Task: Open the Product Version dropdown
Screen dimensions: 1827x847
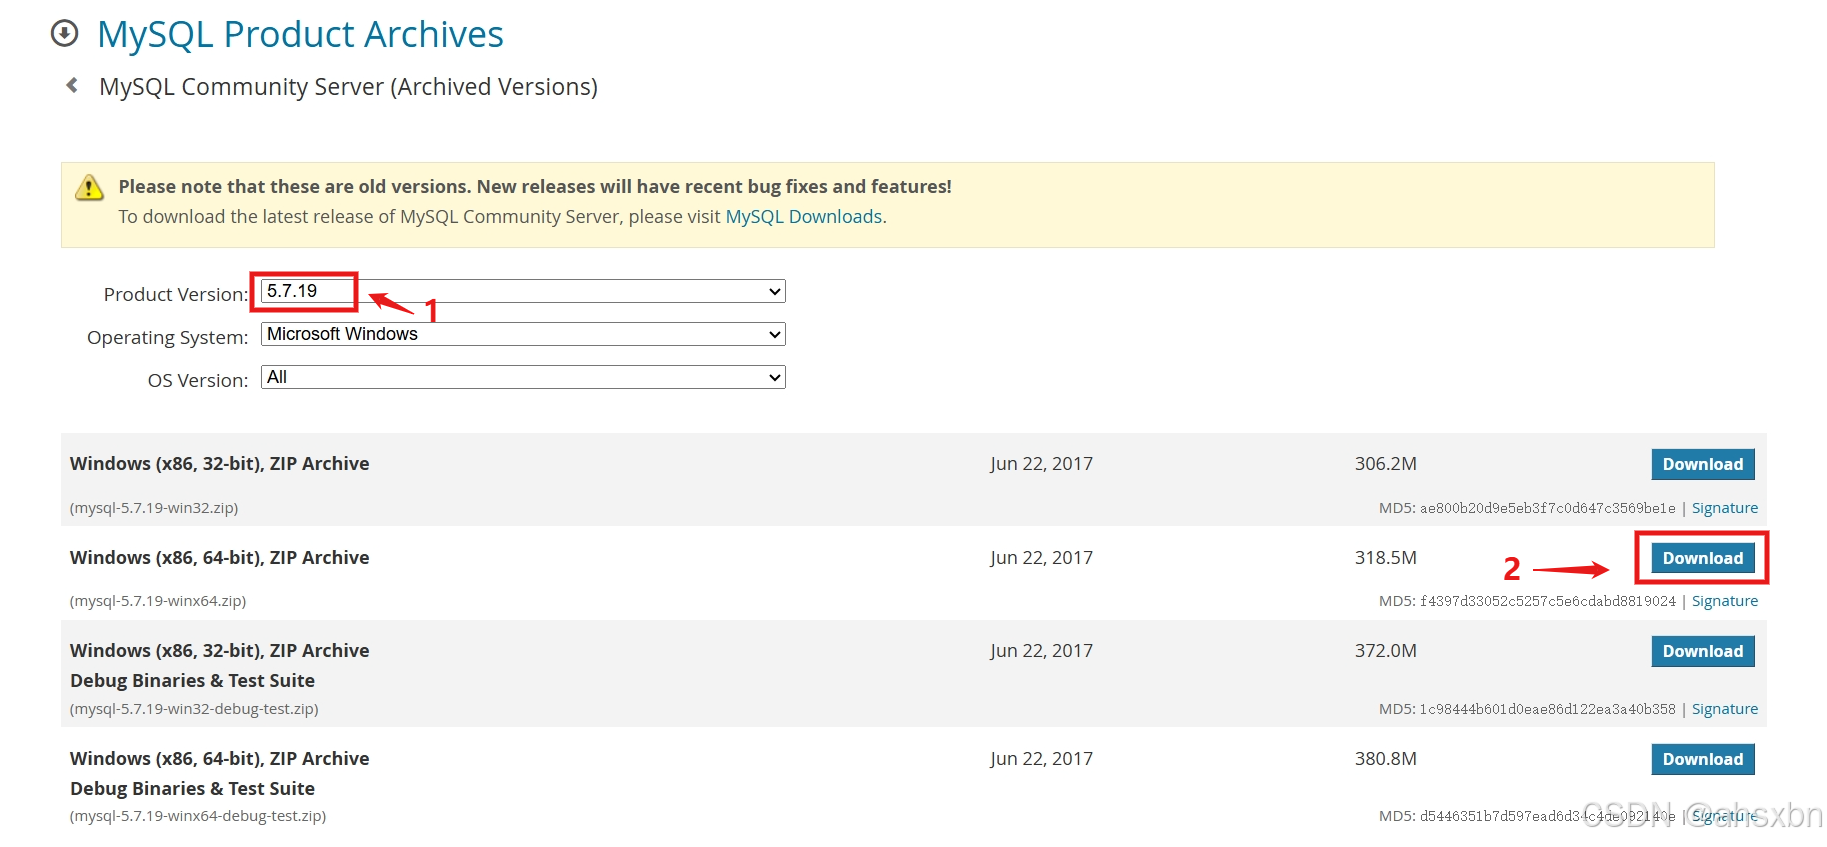Action: [523, 291]
